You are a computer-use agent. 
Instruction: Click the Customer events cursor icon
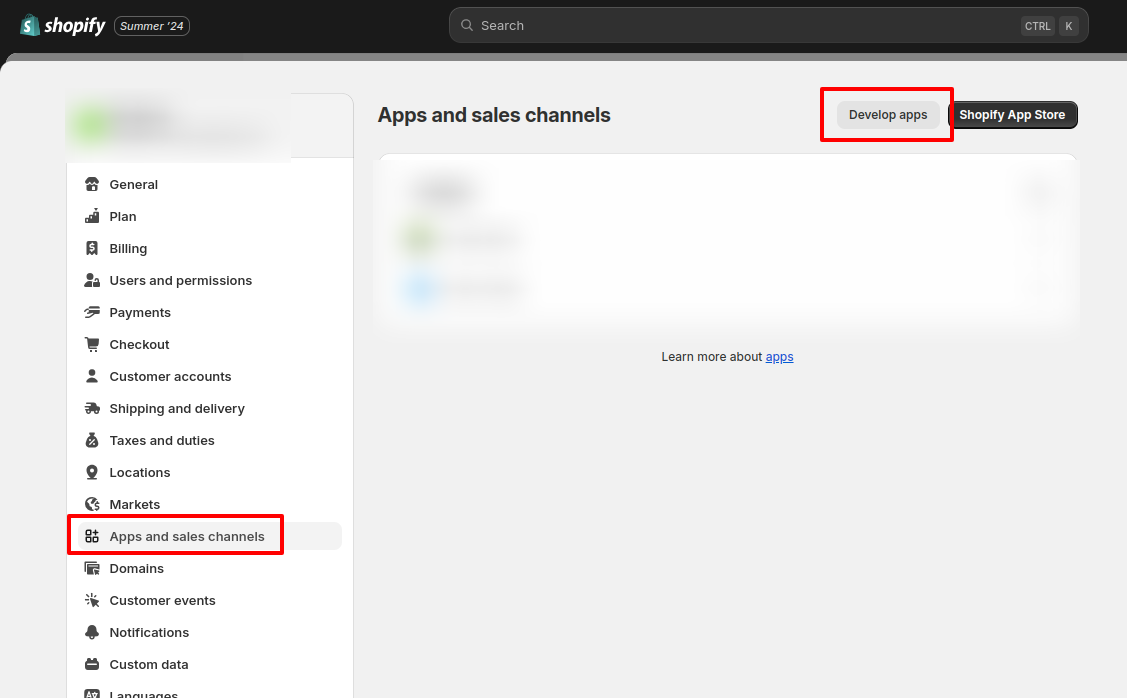coord(92,600)
